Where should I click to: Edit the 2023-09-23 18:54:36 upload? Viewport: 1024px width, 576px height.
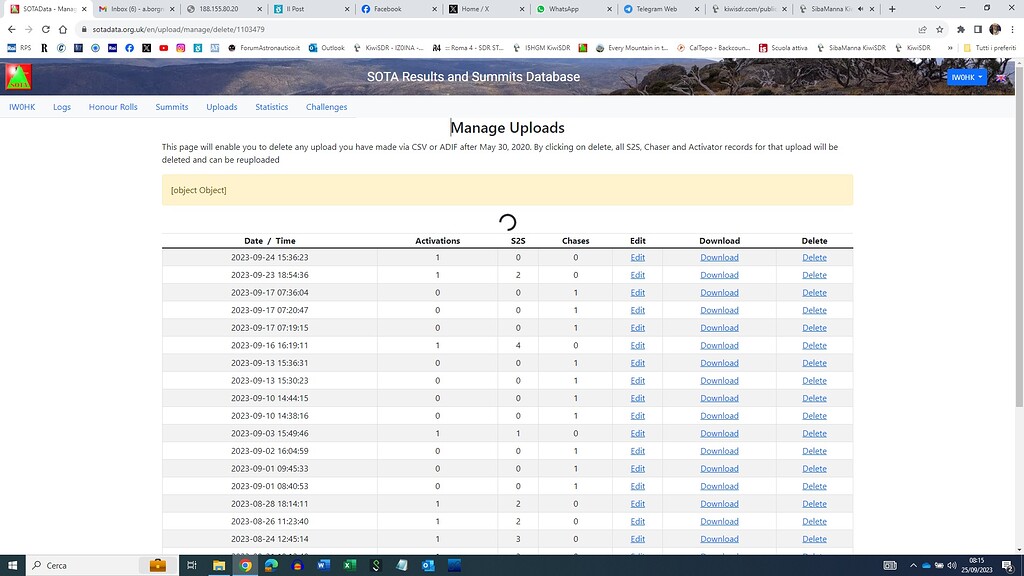pos(637,275)
